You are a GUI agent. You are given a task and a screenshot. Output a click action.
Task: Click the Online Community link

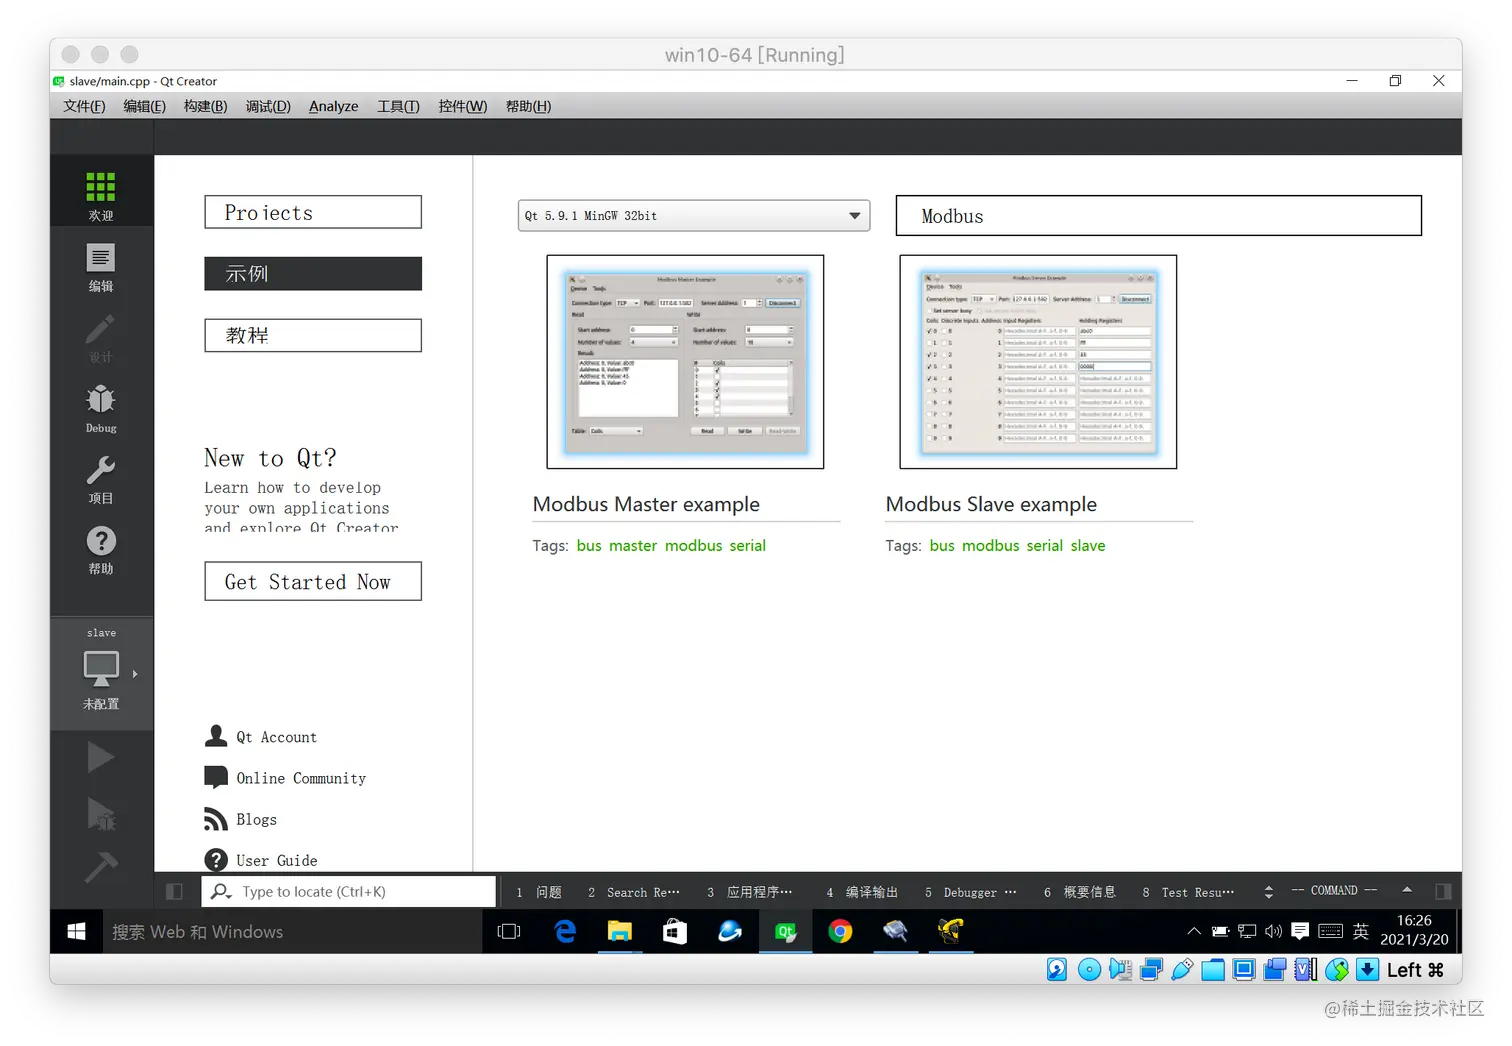point(301,778)
